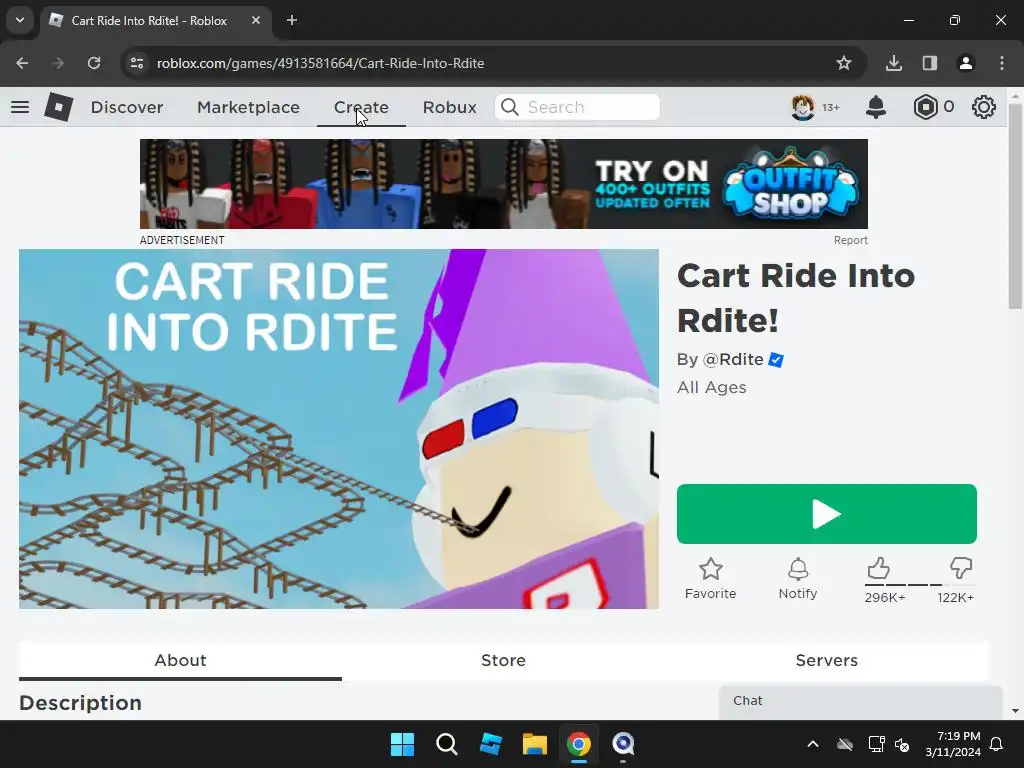Focus the Roblox search field
This screenshot has width=1024, height=768.
(x=577, y=107)
